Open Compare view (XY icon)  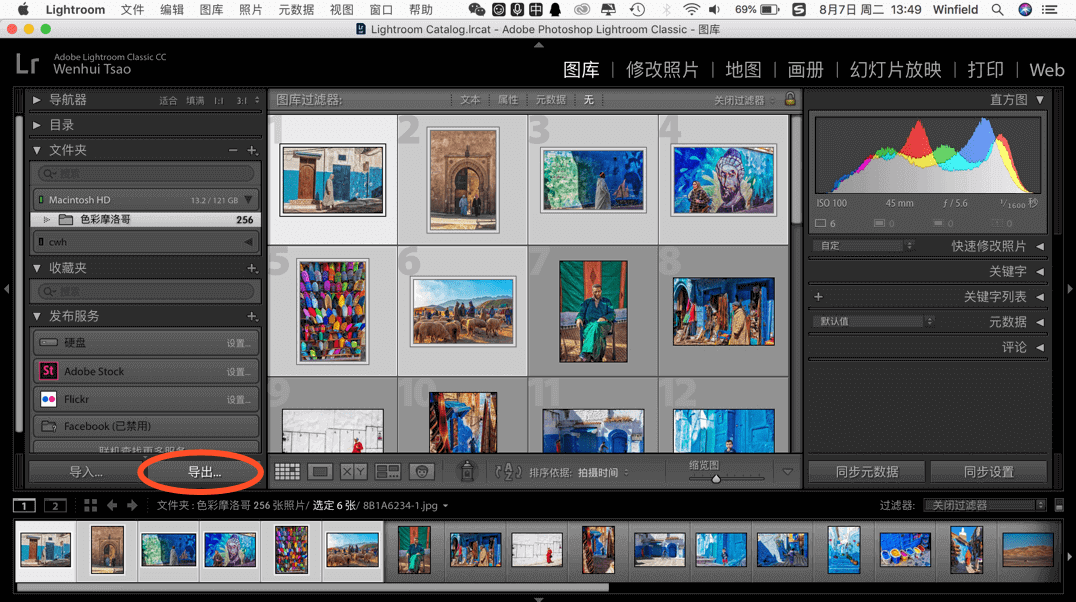click(353, 472)
